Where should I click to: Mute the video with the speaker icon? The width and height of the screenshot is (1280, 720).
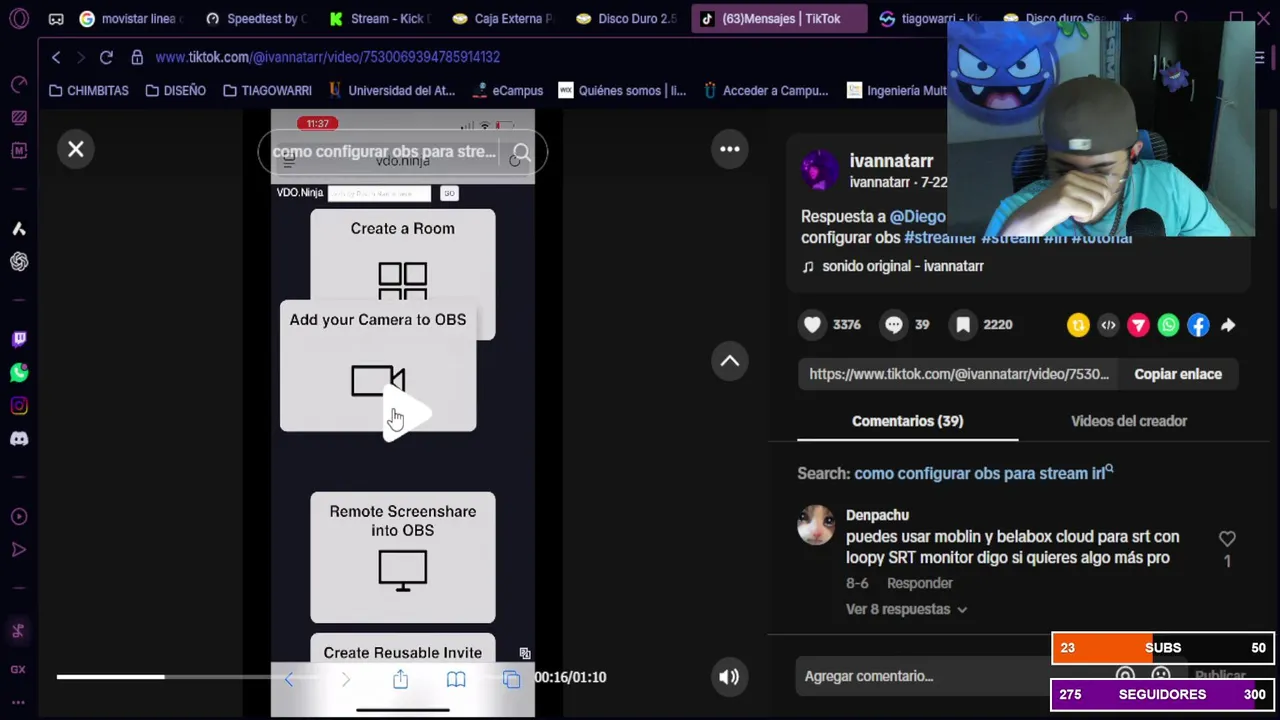click(729, 677)
